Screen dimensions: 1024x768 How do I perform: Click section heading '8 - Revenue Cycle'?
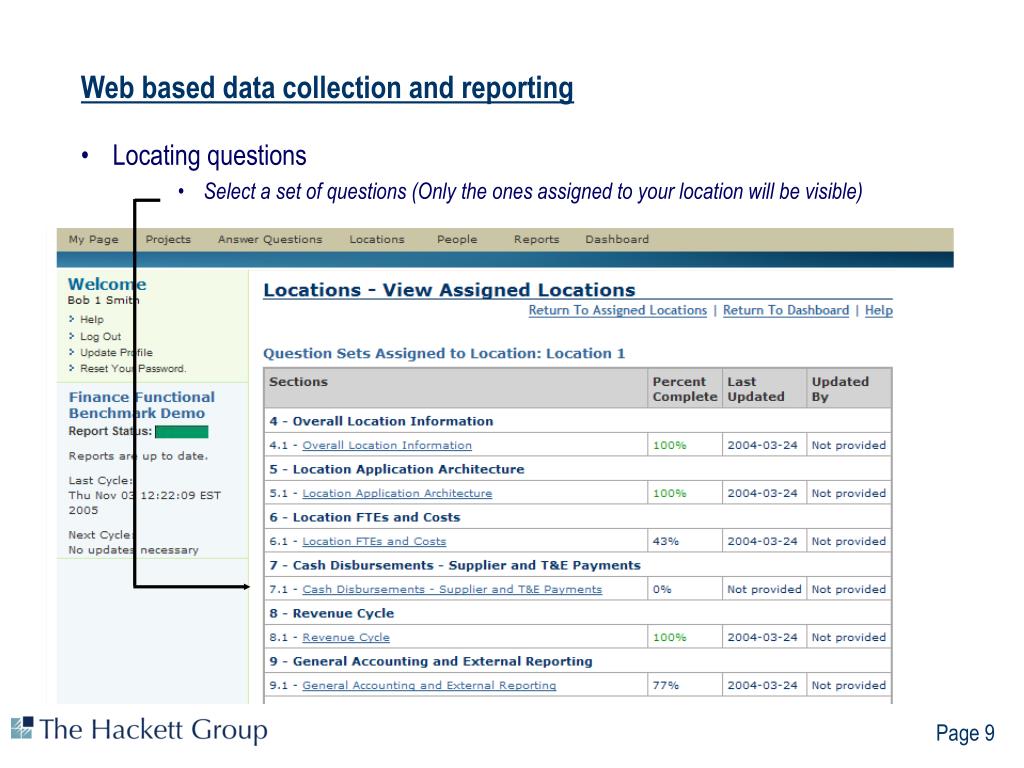tap(332, 613)
